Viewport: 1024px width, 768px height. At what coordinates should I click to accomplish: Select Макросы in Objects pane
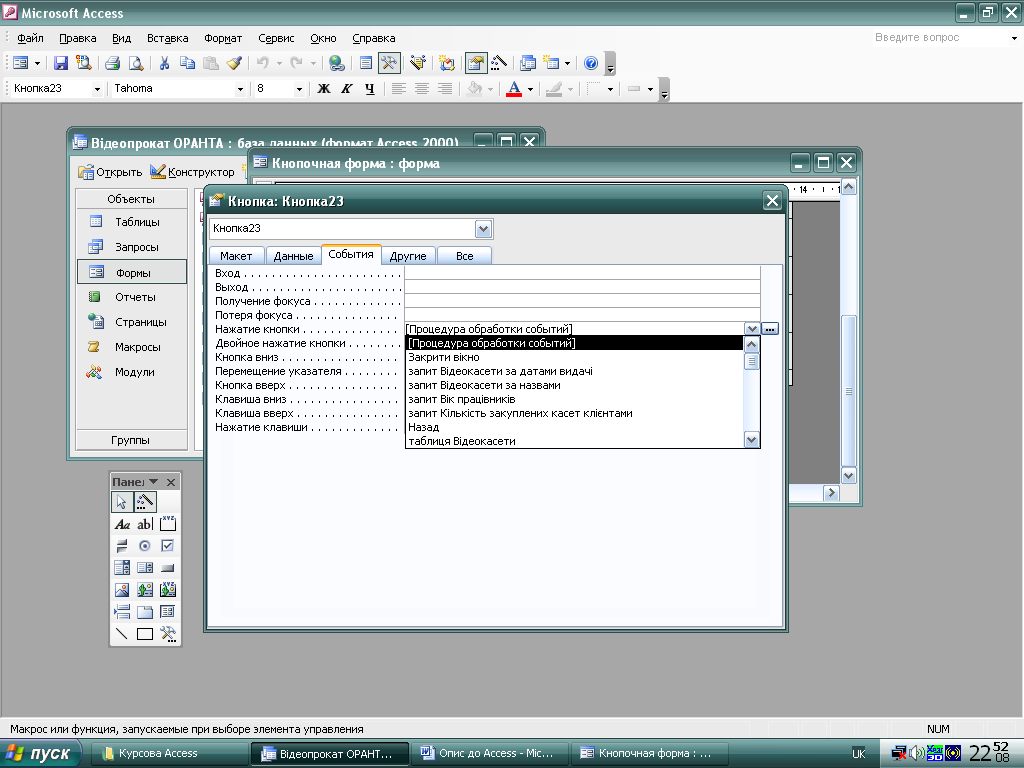pos(131,347)
